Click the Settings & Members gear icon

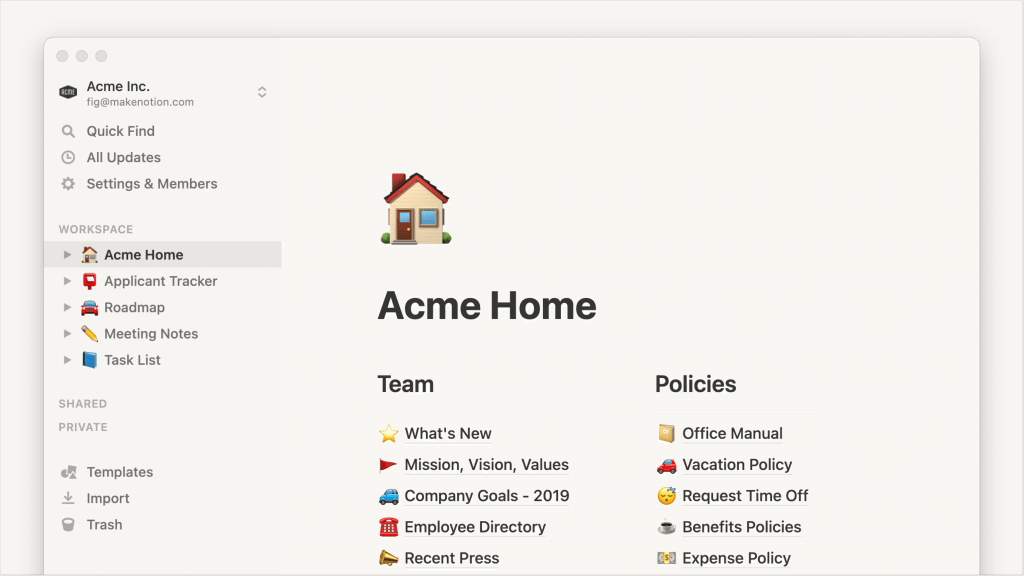(68, 184)
